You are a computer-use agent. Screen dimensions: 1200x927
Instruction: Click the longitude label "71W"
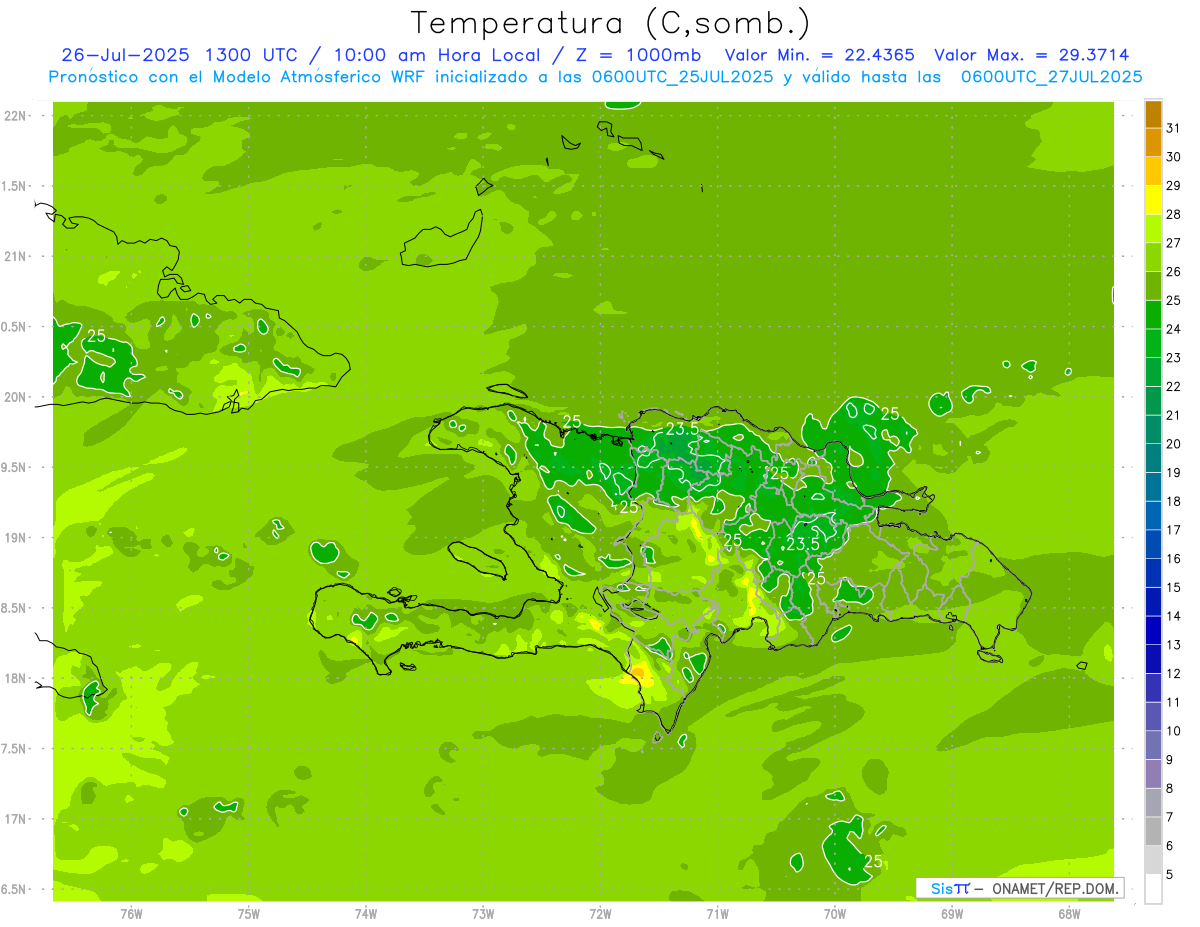pos(717,913)
